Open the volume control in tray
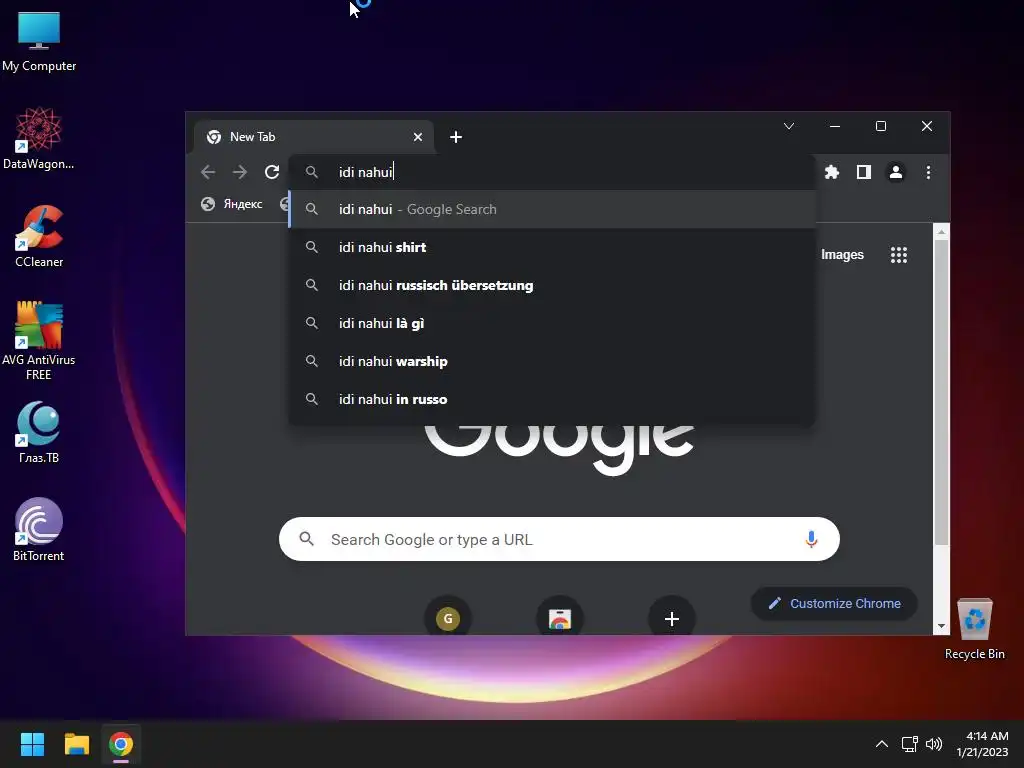 (x=934, y=744)
